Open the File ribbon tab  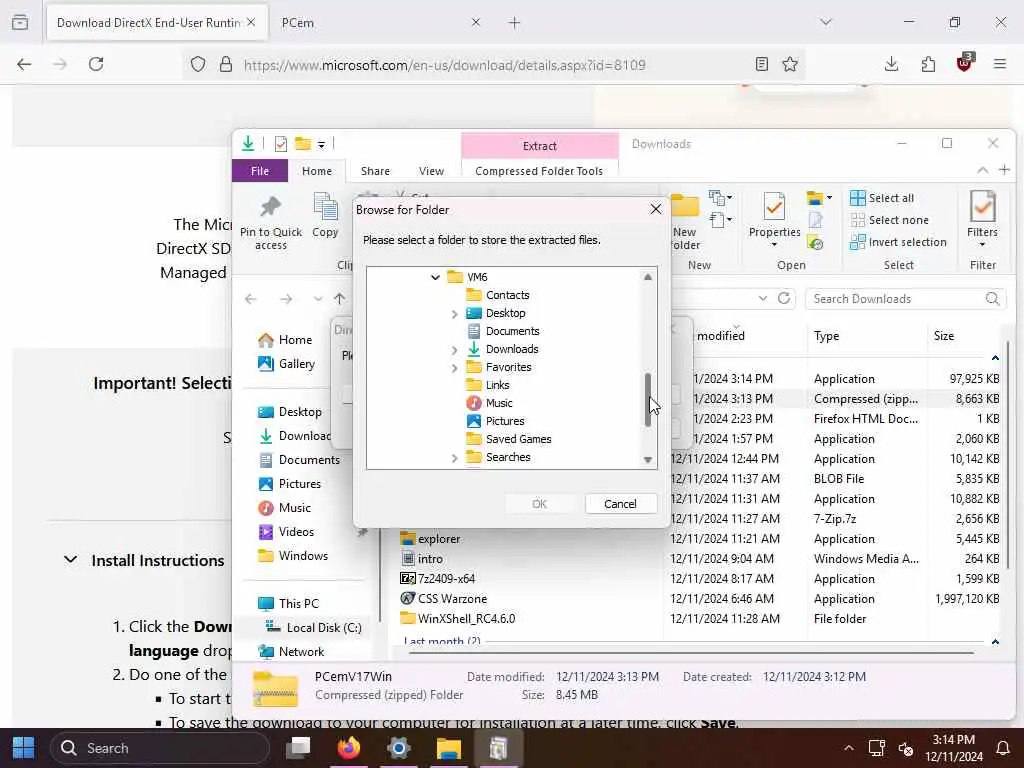260,170
